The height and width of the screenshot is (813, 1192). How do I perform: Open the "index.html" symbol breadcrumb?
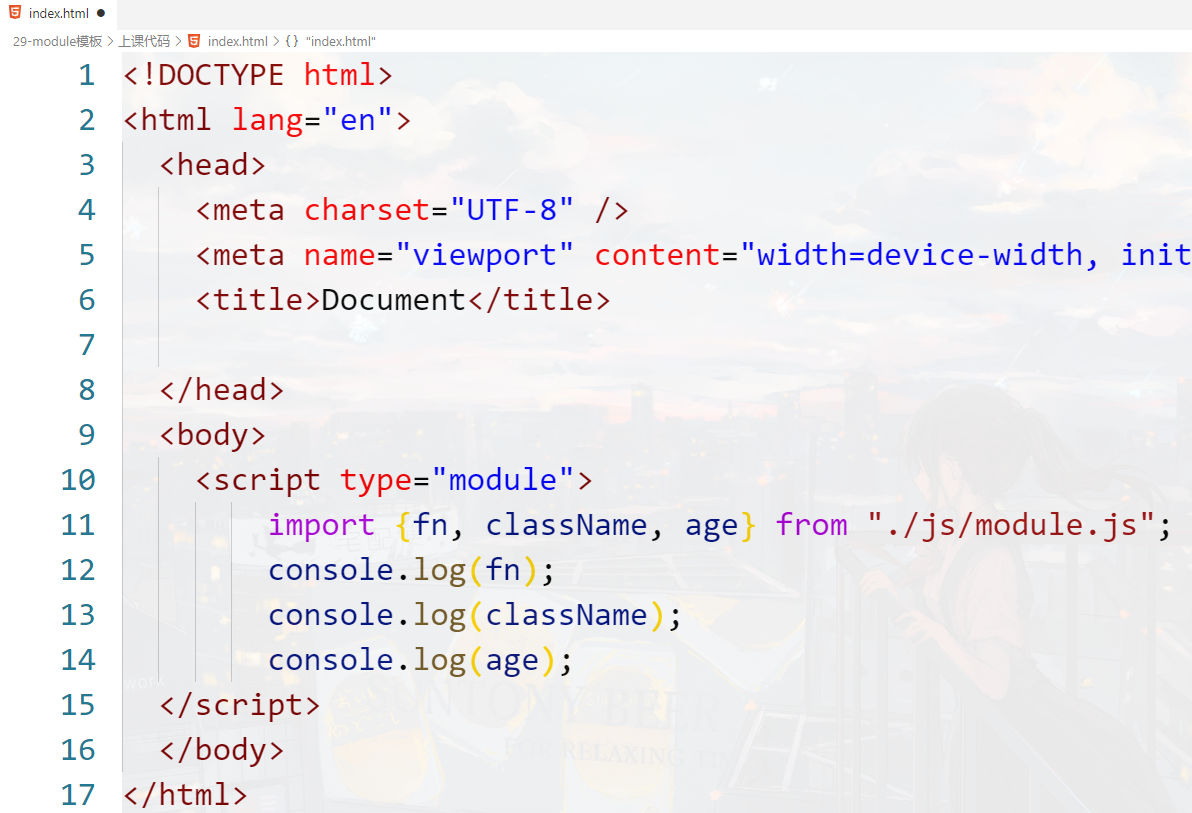(x=341, y=41)
